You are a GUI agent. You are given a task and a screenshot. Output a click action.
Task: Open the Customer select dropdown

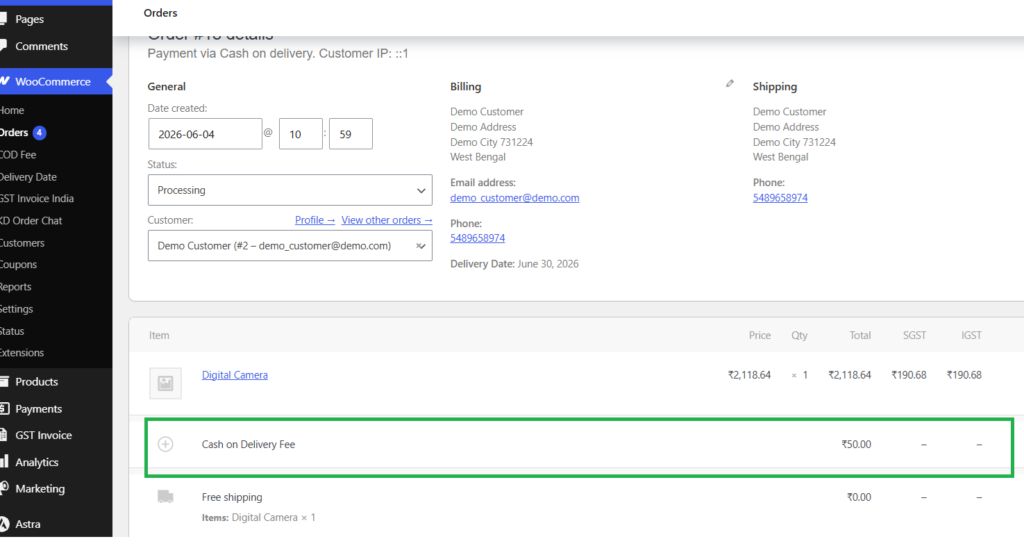tap(290, 246)
